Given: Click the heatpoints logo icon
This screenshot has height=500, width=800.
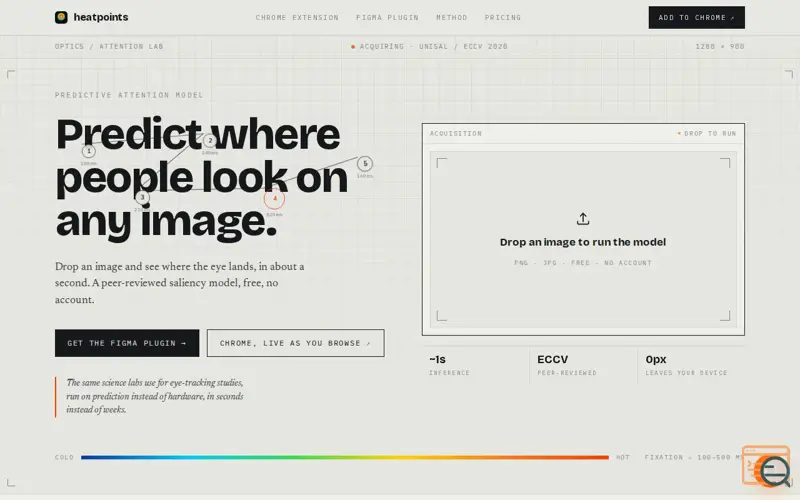Looking at the screenshot, I should click(61, 17).
